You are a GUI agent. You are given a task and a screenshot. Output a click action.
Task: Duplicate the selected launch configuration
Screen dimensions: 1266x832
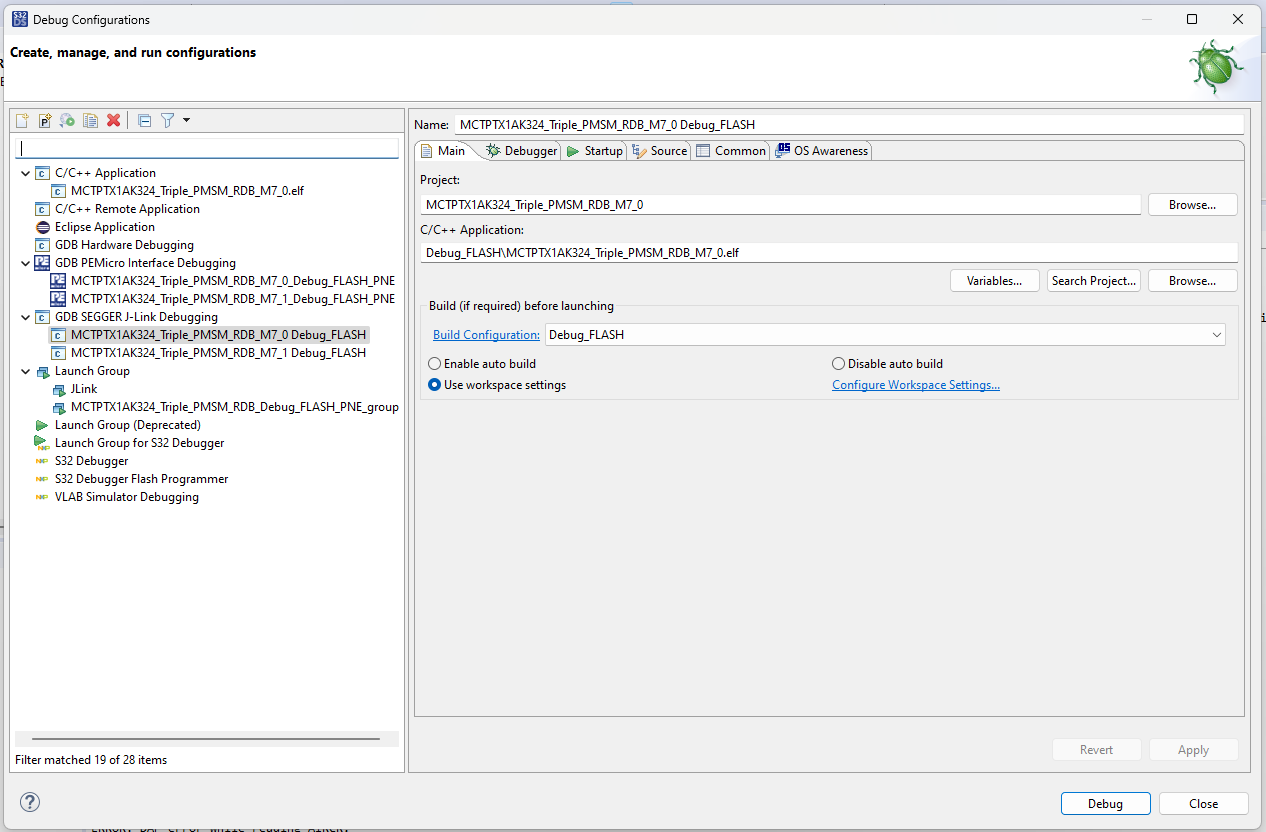tap(90, 120)
